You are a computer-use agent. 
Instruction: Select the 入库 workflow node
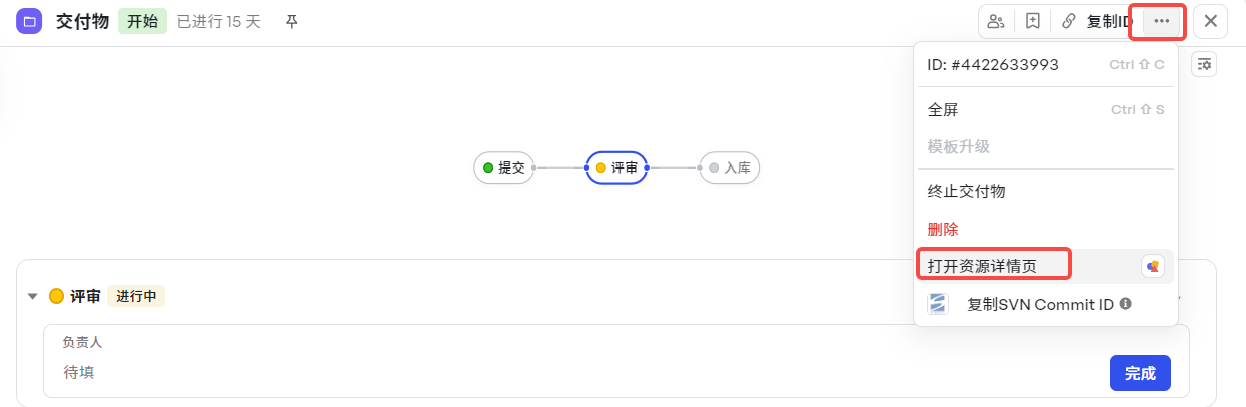click(x=730, y=168)
